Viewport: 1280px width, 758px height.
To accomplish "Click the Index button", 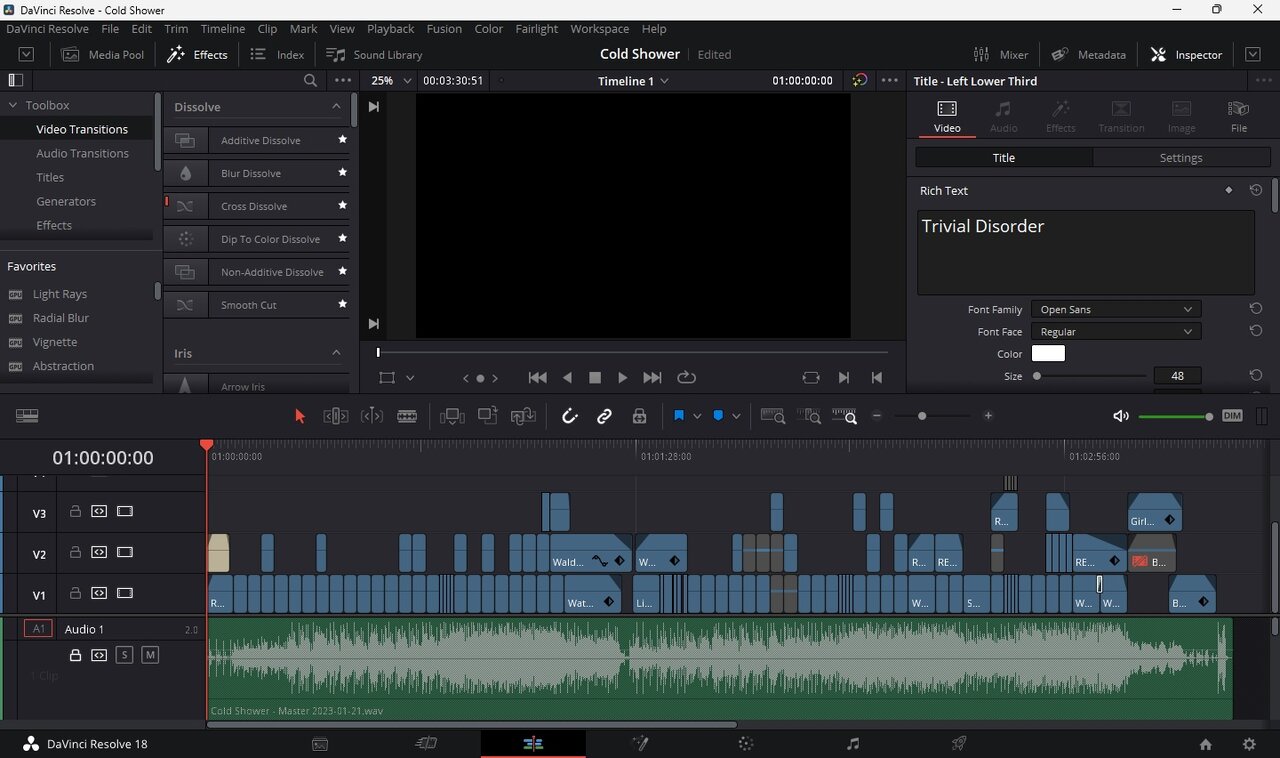I will coord(277,54).
